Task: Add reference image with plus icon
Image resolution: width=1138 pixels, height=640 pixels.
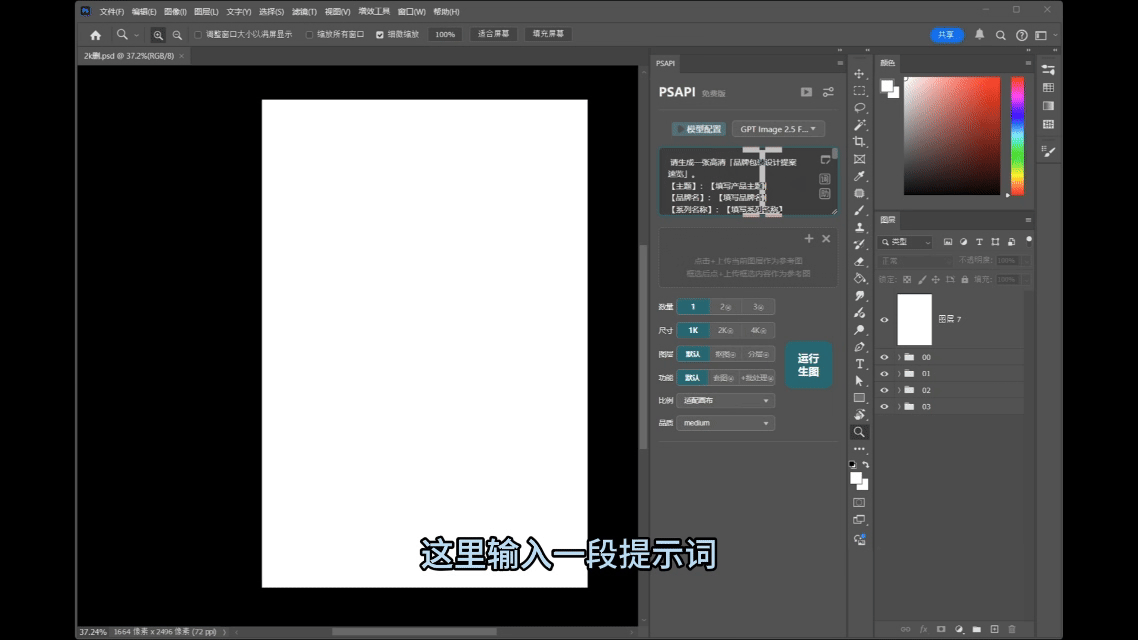Action: [809, 239]
